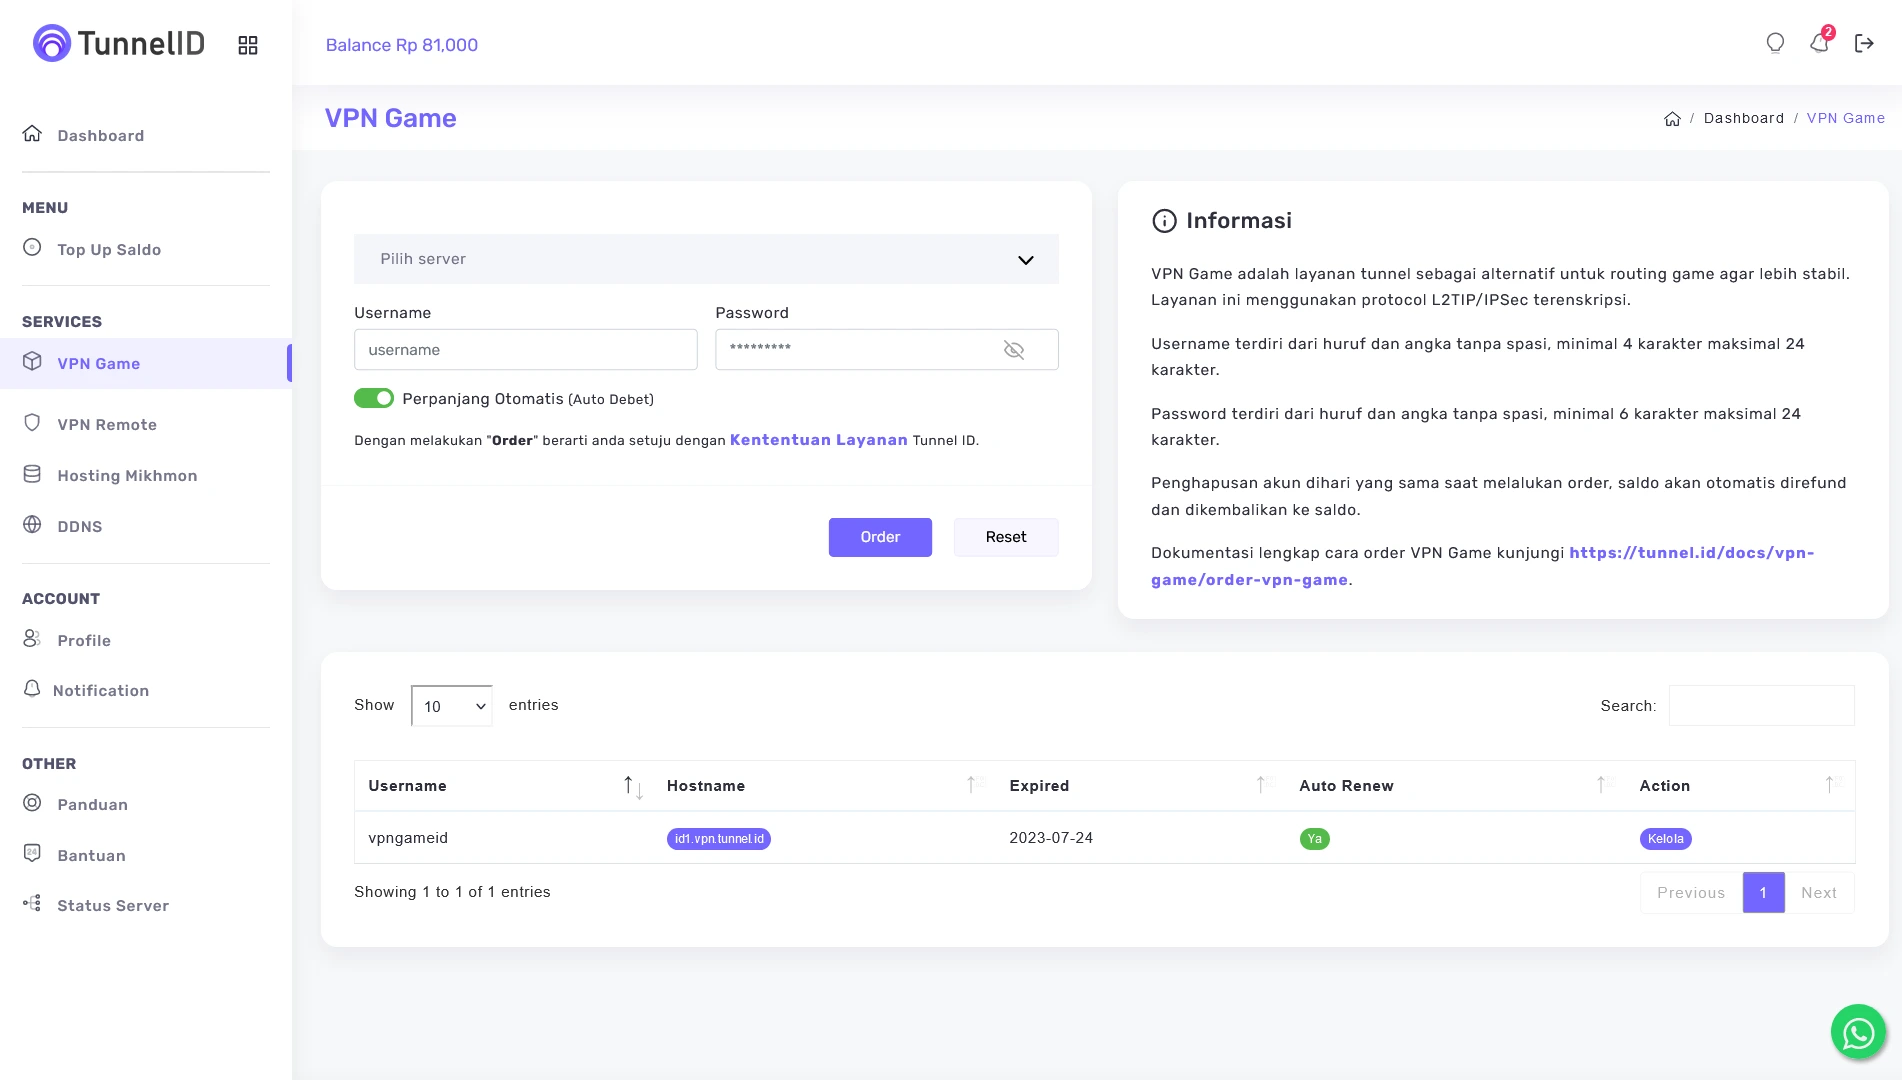Image resolution: width=1902 pixels, height=1080 pixels.
Task: Click the Profile users icon
Action: pyautogui.click(x=32, y=638)
